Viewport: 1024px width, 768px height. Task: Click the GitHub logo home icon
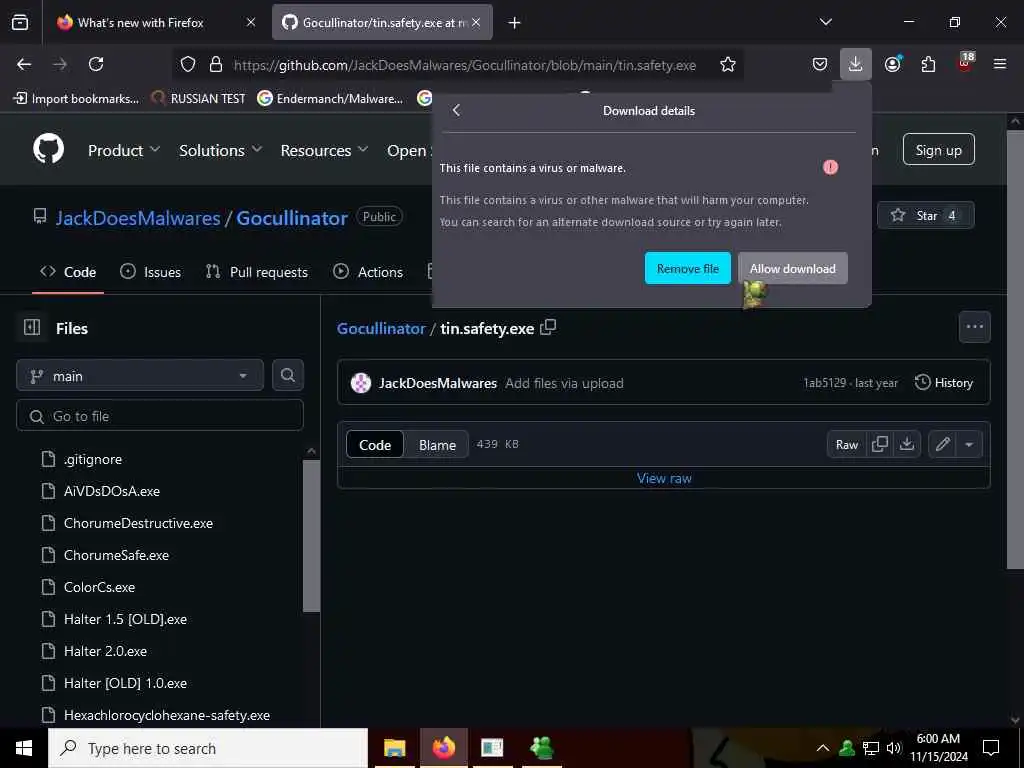(49, 149)
